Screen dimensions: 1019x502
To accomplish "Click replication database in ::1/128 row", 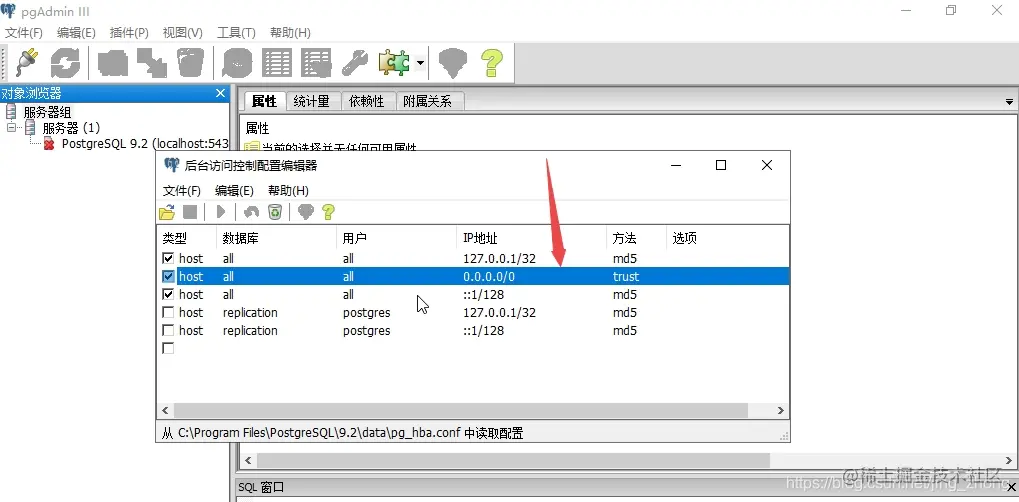I will point(250,330).
